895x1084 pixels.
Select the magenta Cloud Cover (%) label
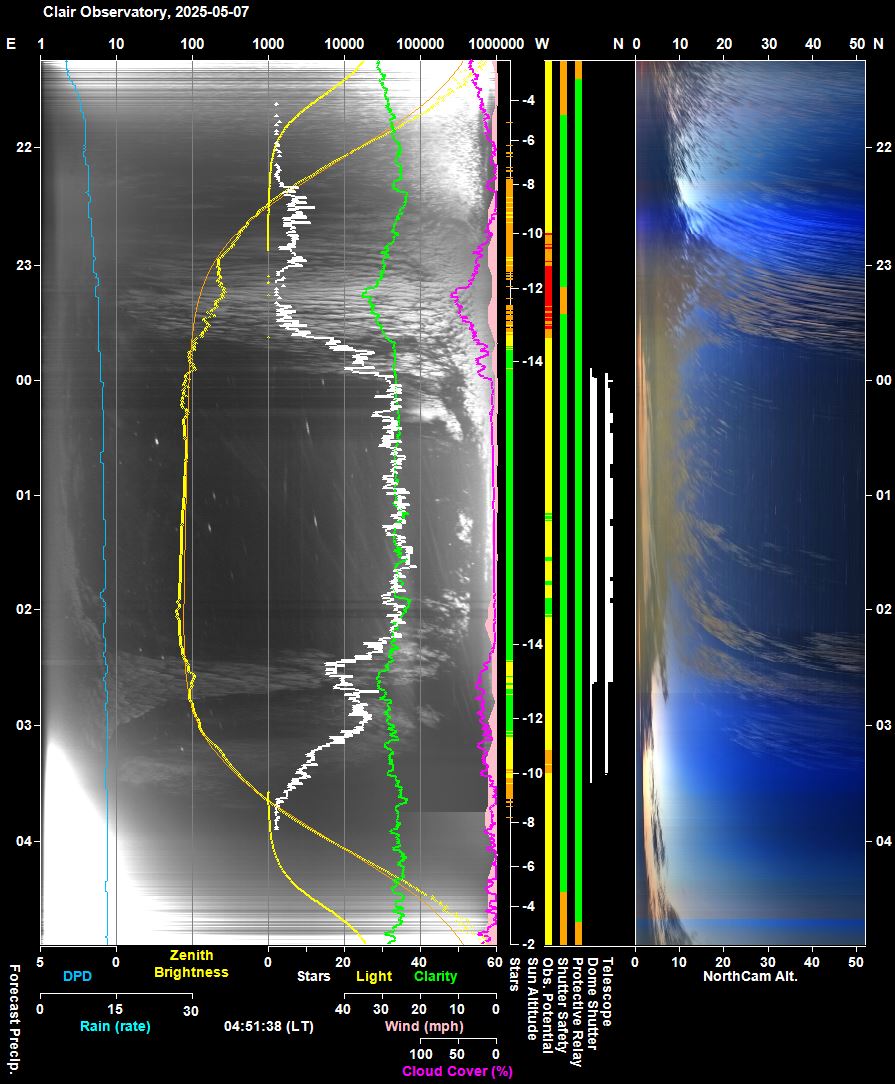pos(457,1071)
